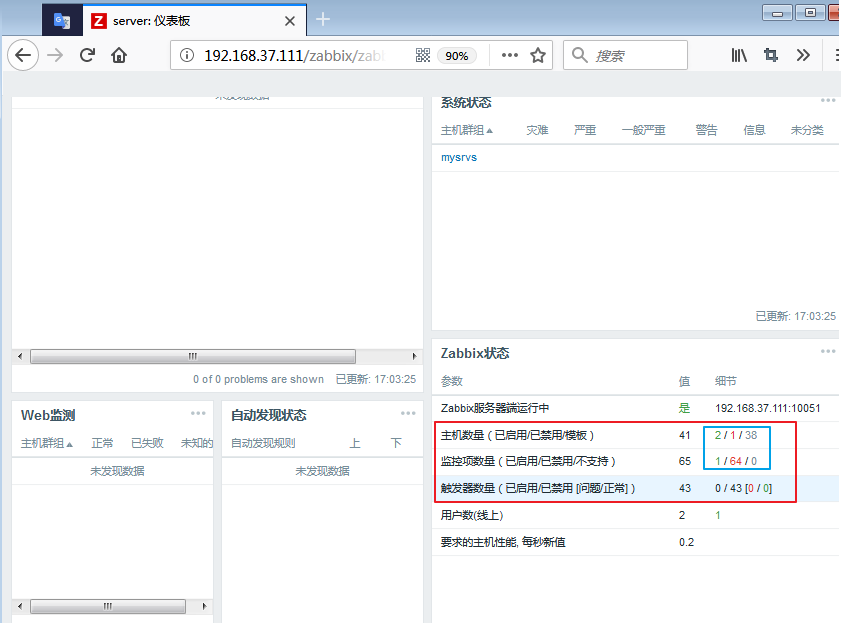The height and width of the screenshot is (623, 841).
Task: Sort 系统状态 table by 主机群组 header
Action: point(466,131)
